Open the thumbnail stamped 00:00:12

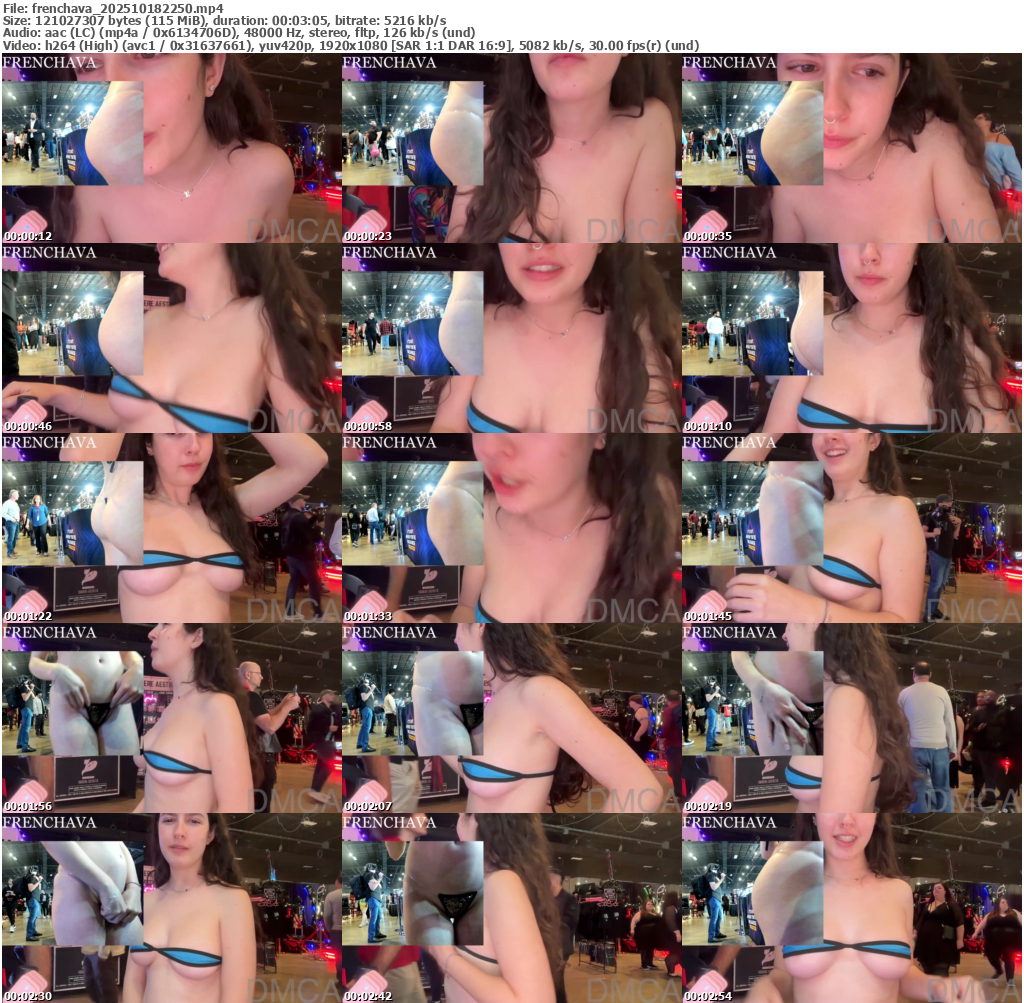(x=171, y=148)
